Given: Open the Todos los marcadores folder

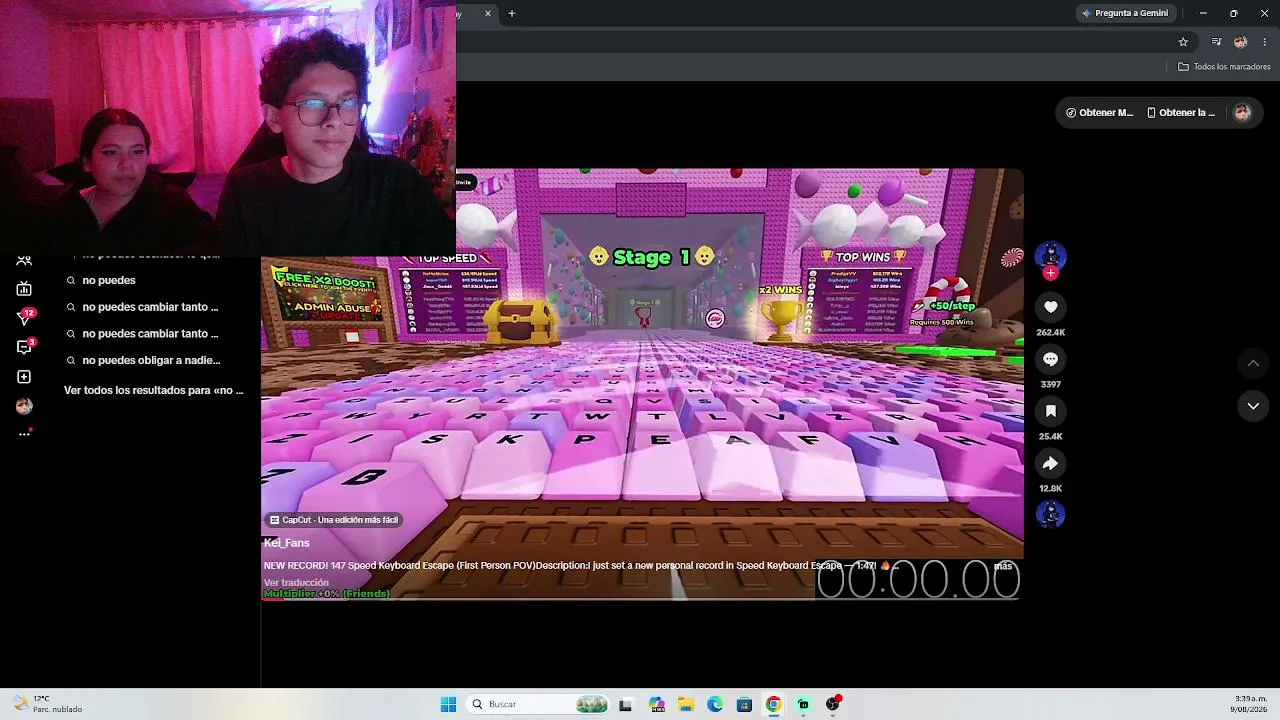Looking at the screenshot, I should point(1224,67).
